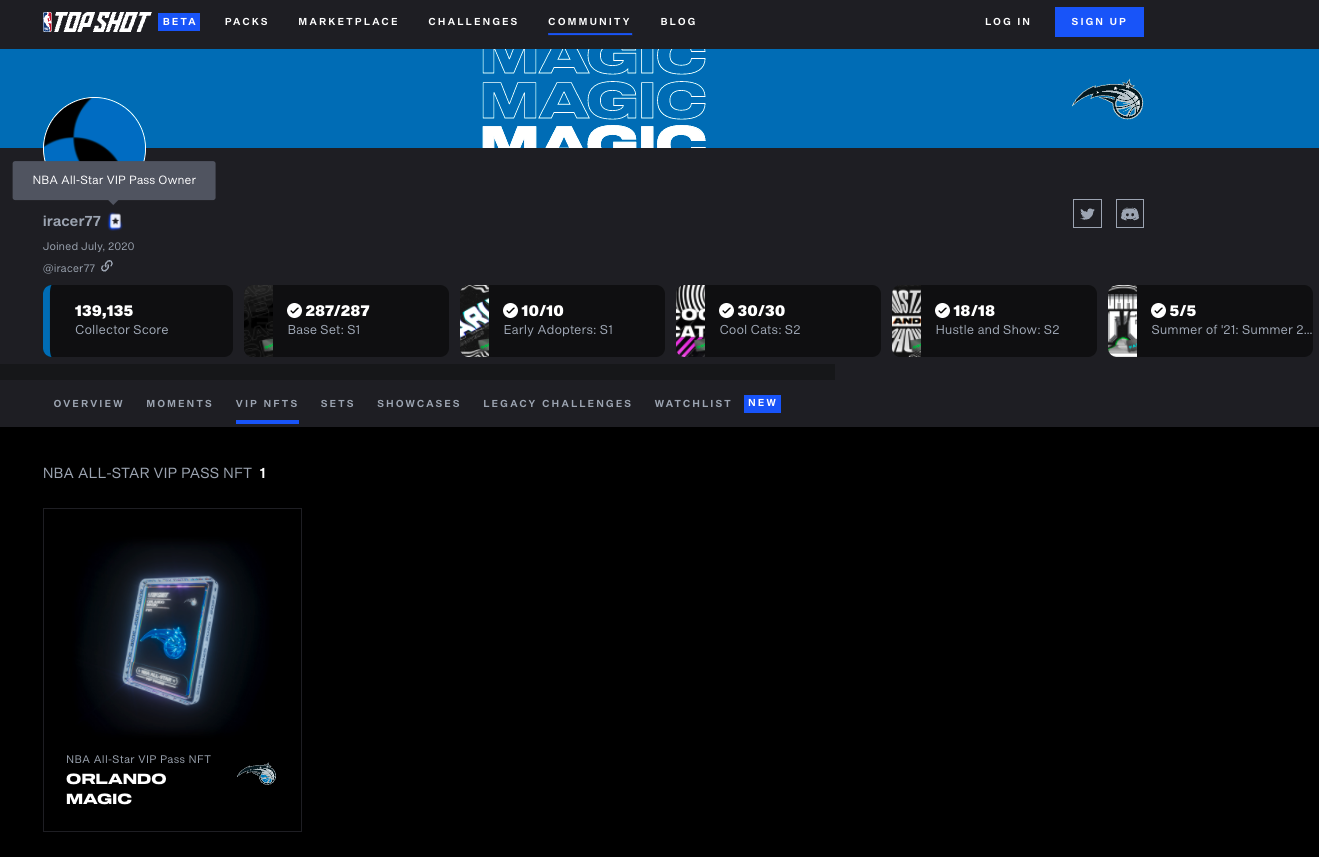Click the "287/287" set count

337,311
